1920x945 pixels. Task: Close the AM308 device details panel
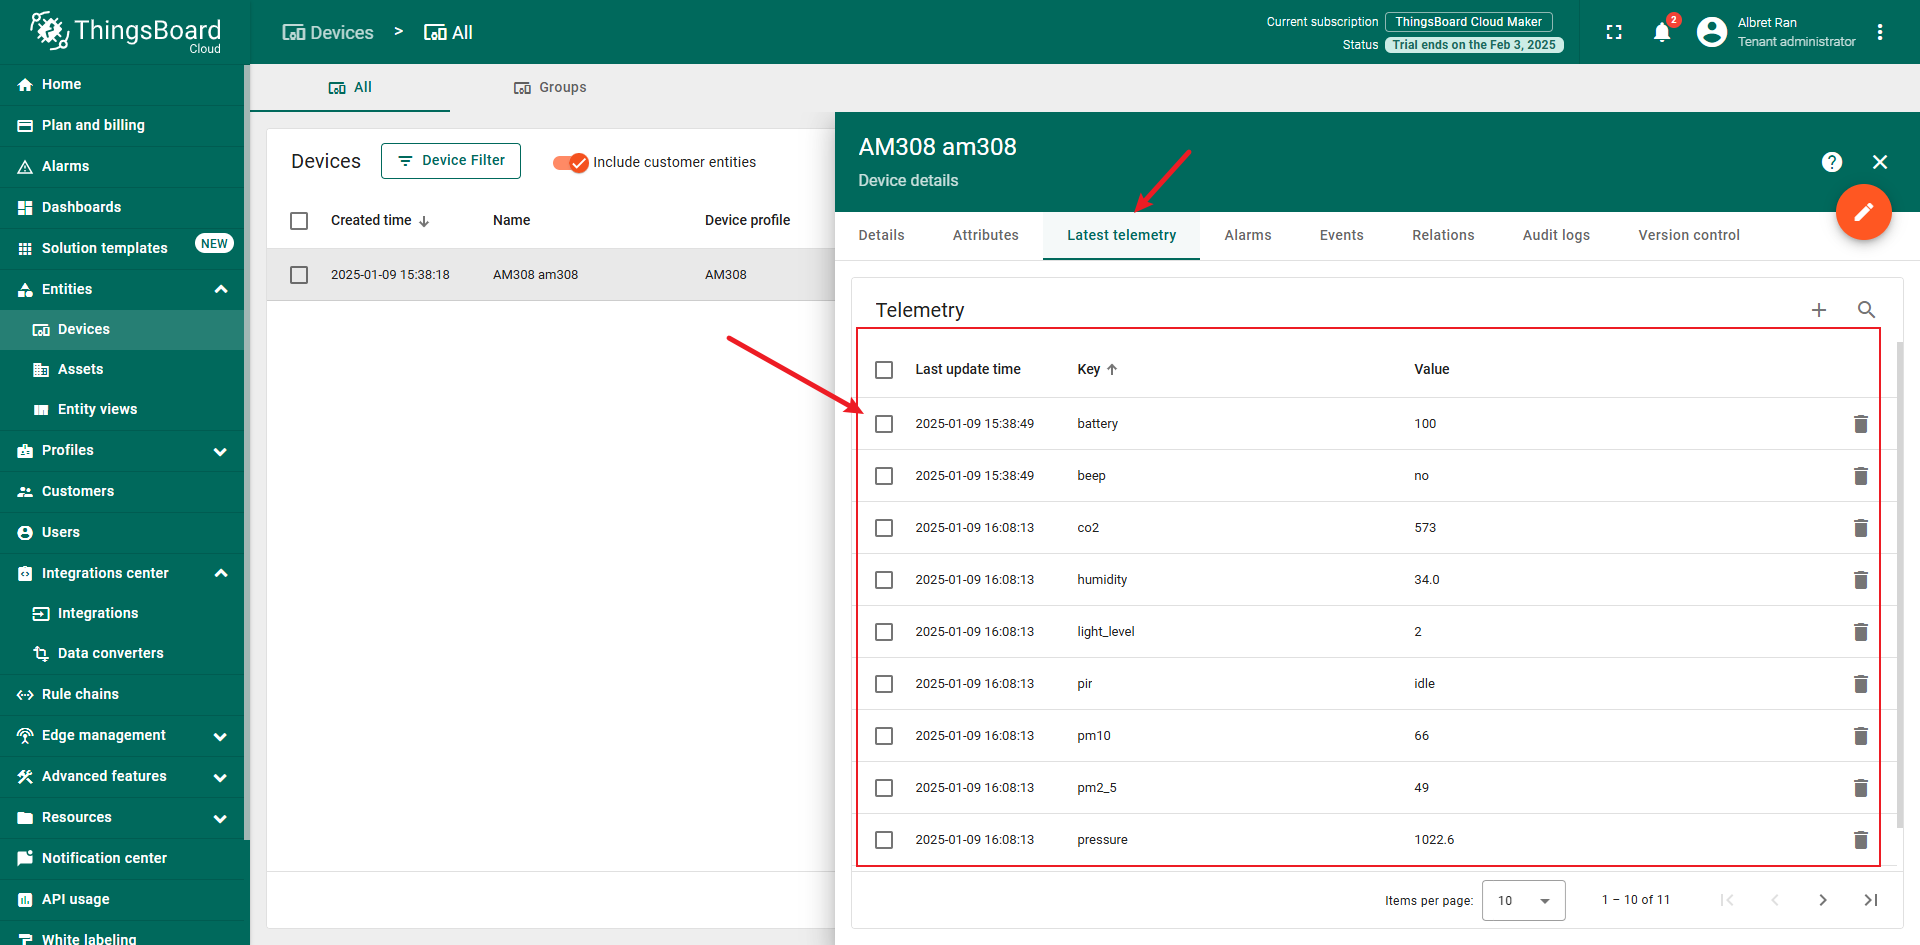[x=1880, y=162]
